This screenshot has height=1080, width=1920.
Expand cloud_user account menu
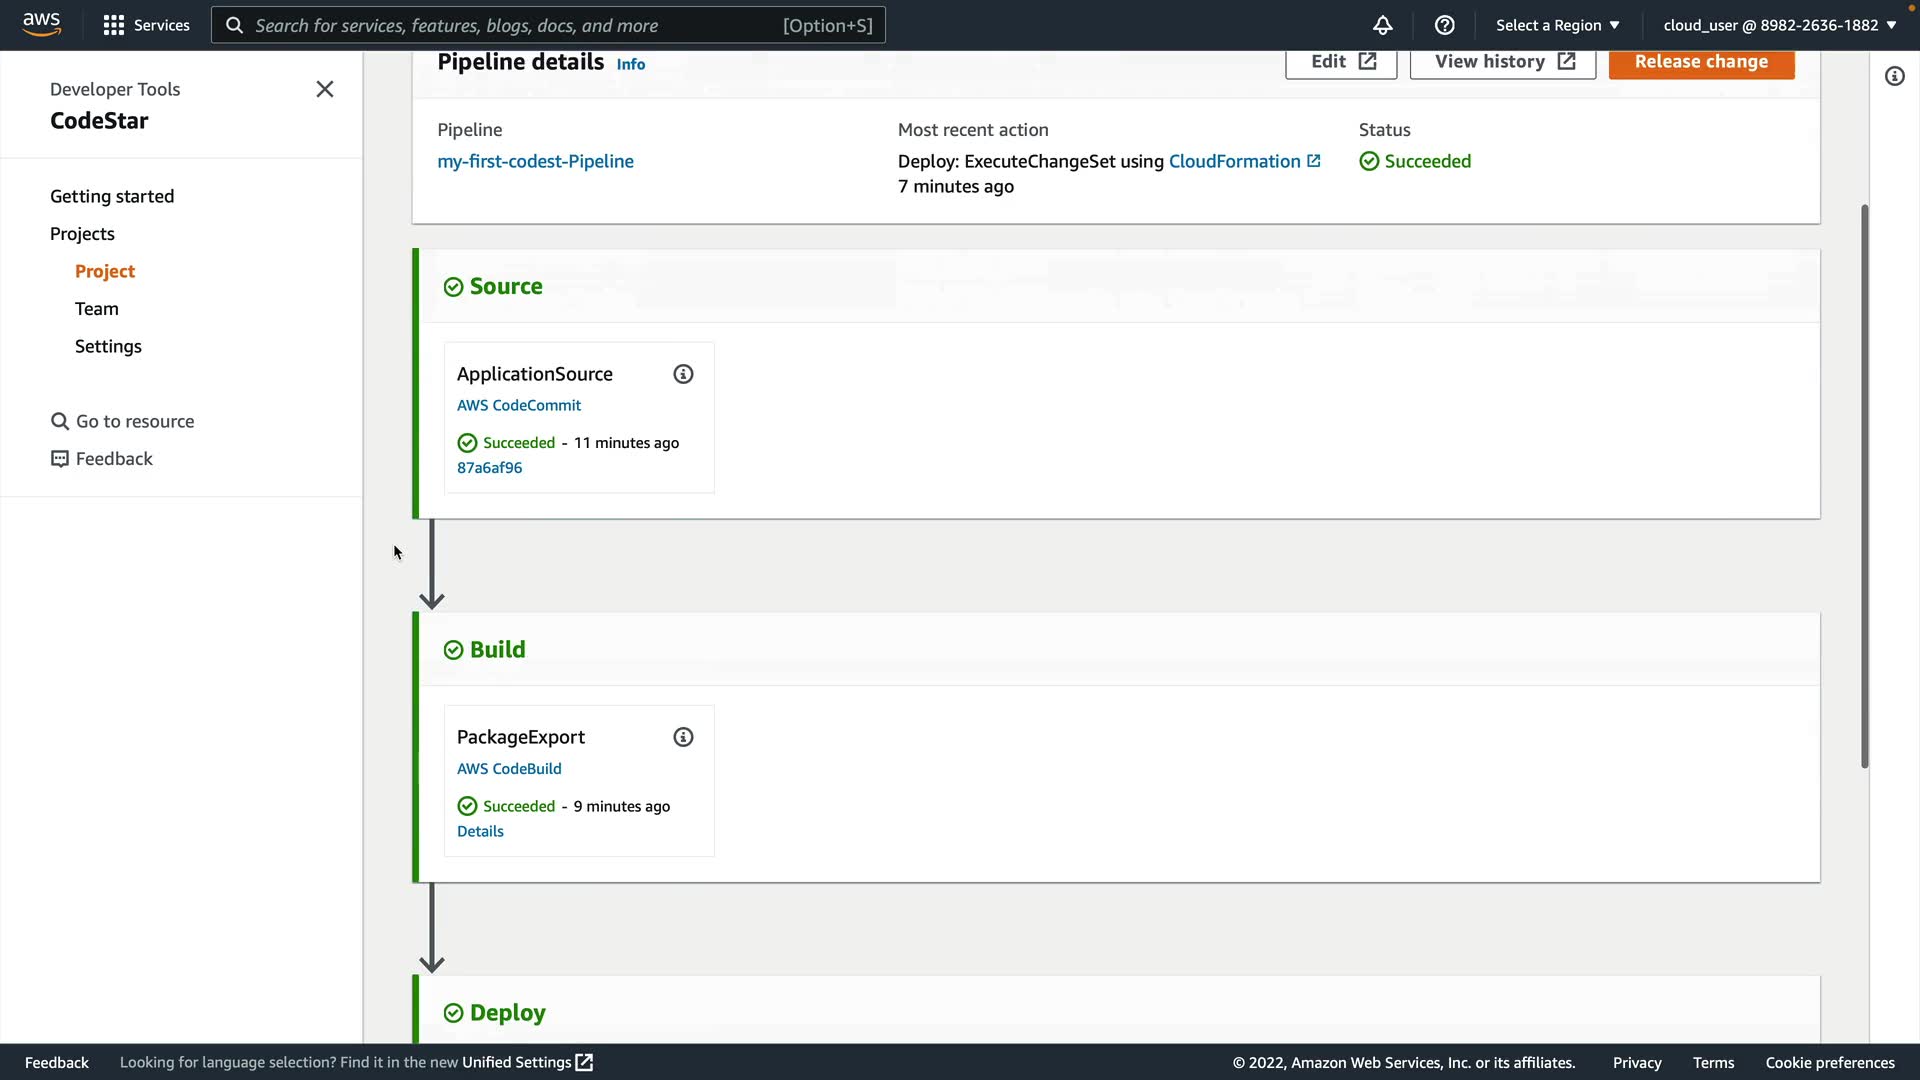[x=1779, y=25]
